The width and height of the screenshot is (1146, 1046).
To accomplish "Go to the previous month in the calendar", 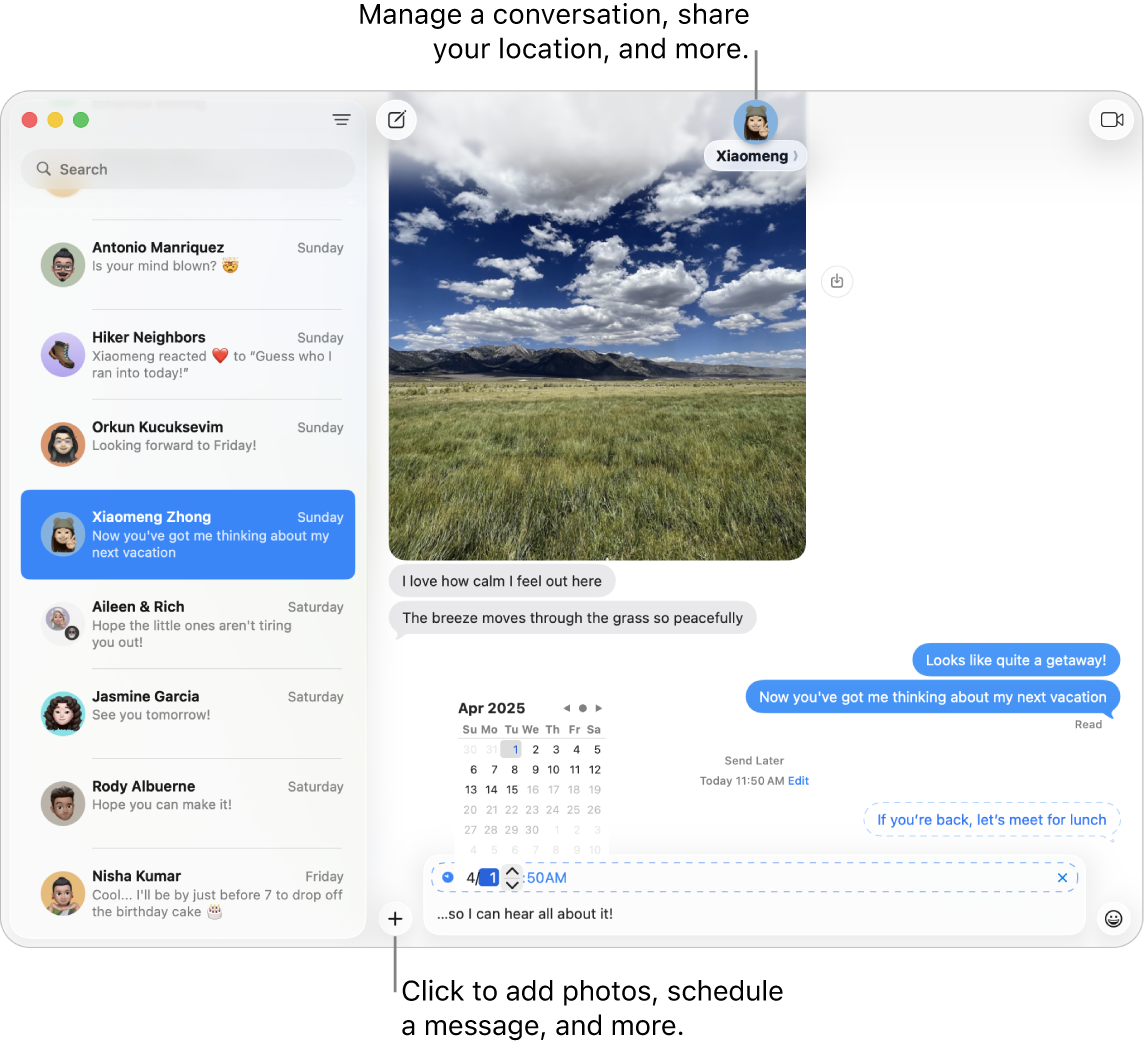I will [x=567, y=707].
